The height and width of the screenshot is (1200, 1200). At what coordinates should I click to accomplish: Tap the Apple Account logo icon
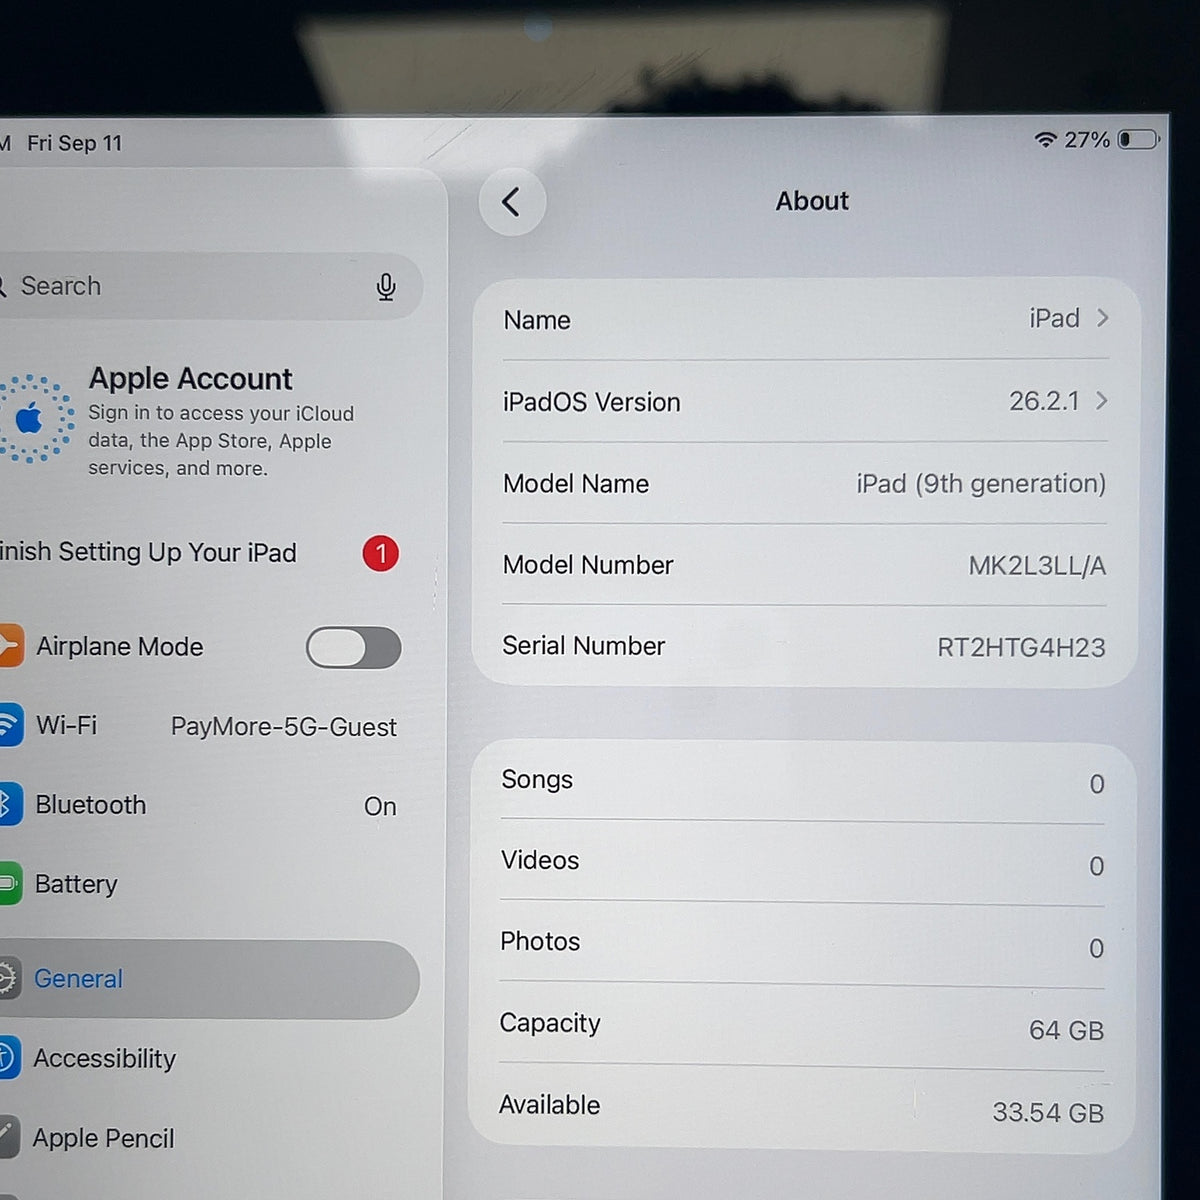32,419
